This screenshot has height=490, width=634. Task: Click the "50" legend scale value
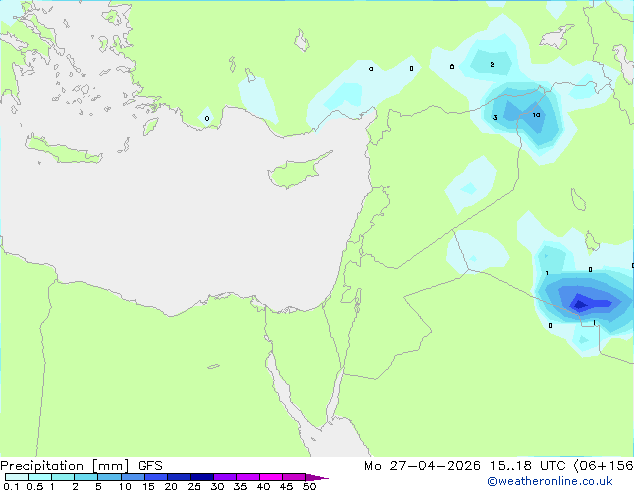[x=309, y=486]
